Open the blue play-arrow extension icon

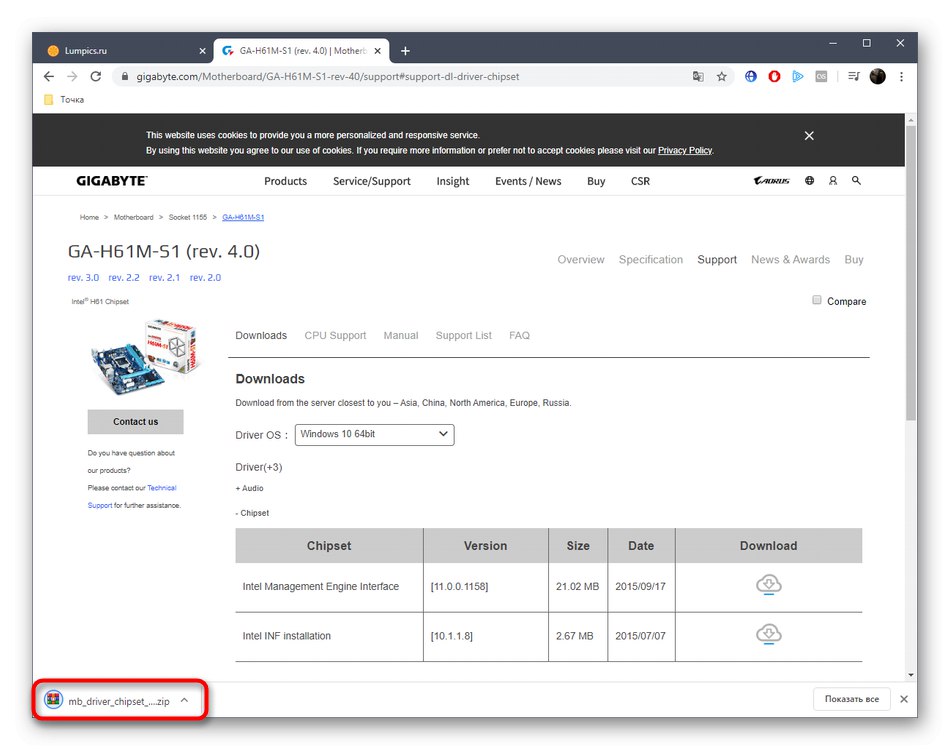pos(798,76)
